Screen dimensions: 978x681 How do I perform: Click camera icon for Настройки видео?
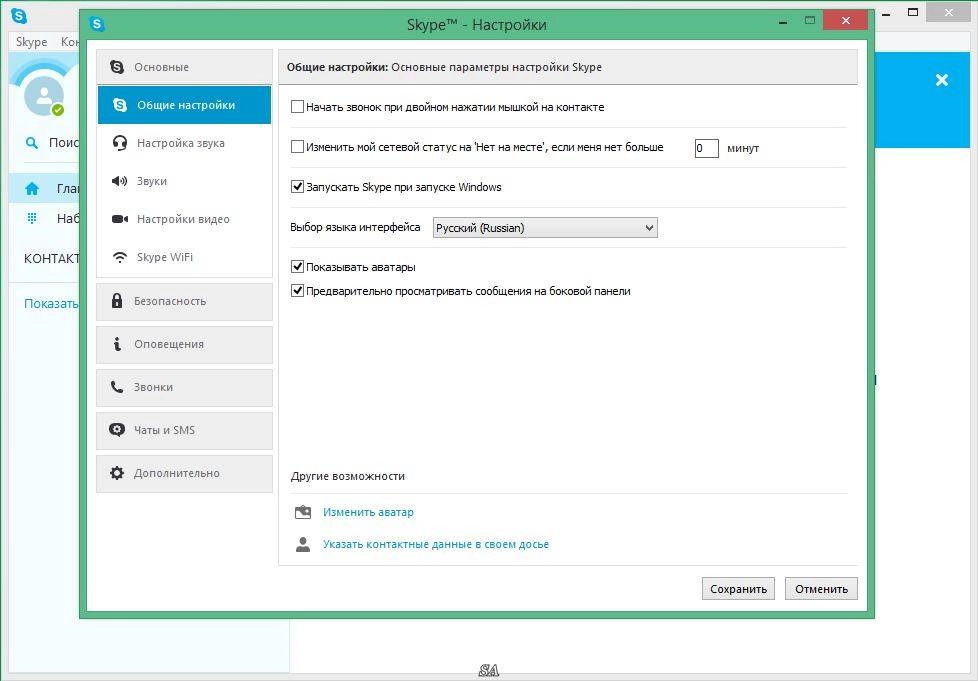[x=120, y=219]
